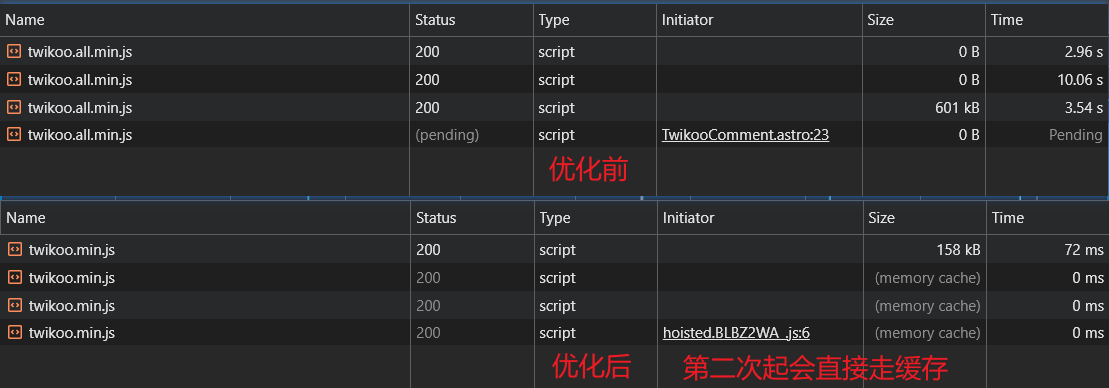Image resolution: width=1109 pixels, height=388 pixels.
Task: Click script icon of 158 kB twikoo.min.js
Action: click(x=14, y=249)
